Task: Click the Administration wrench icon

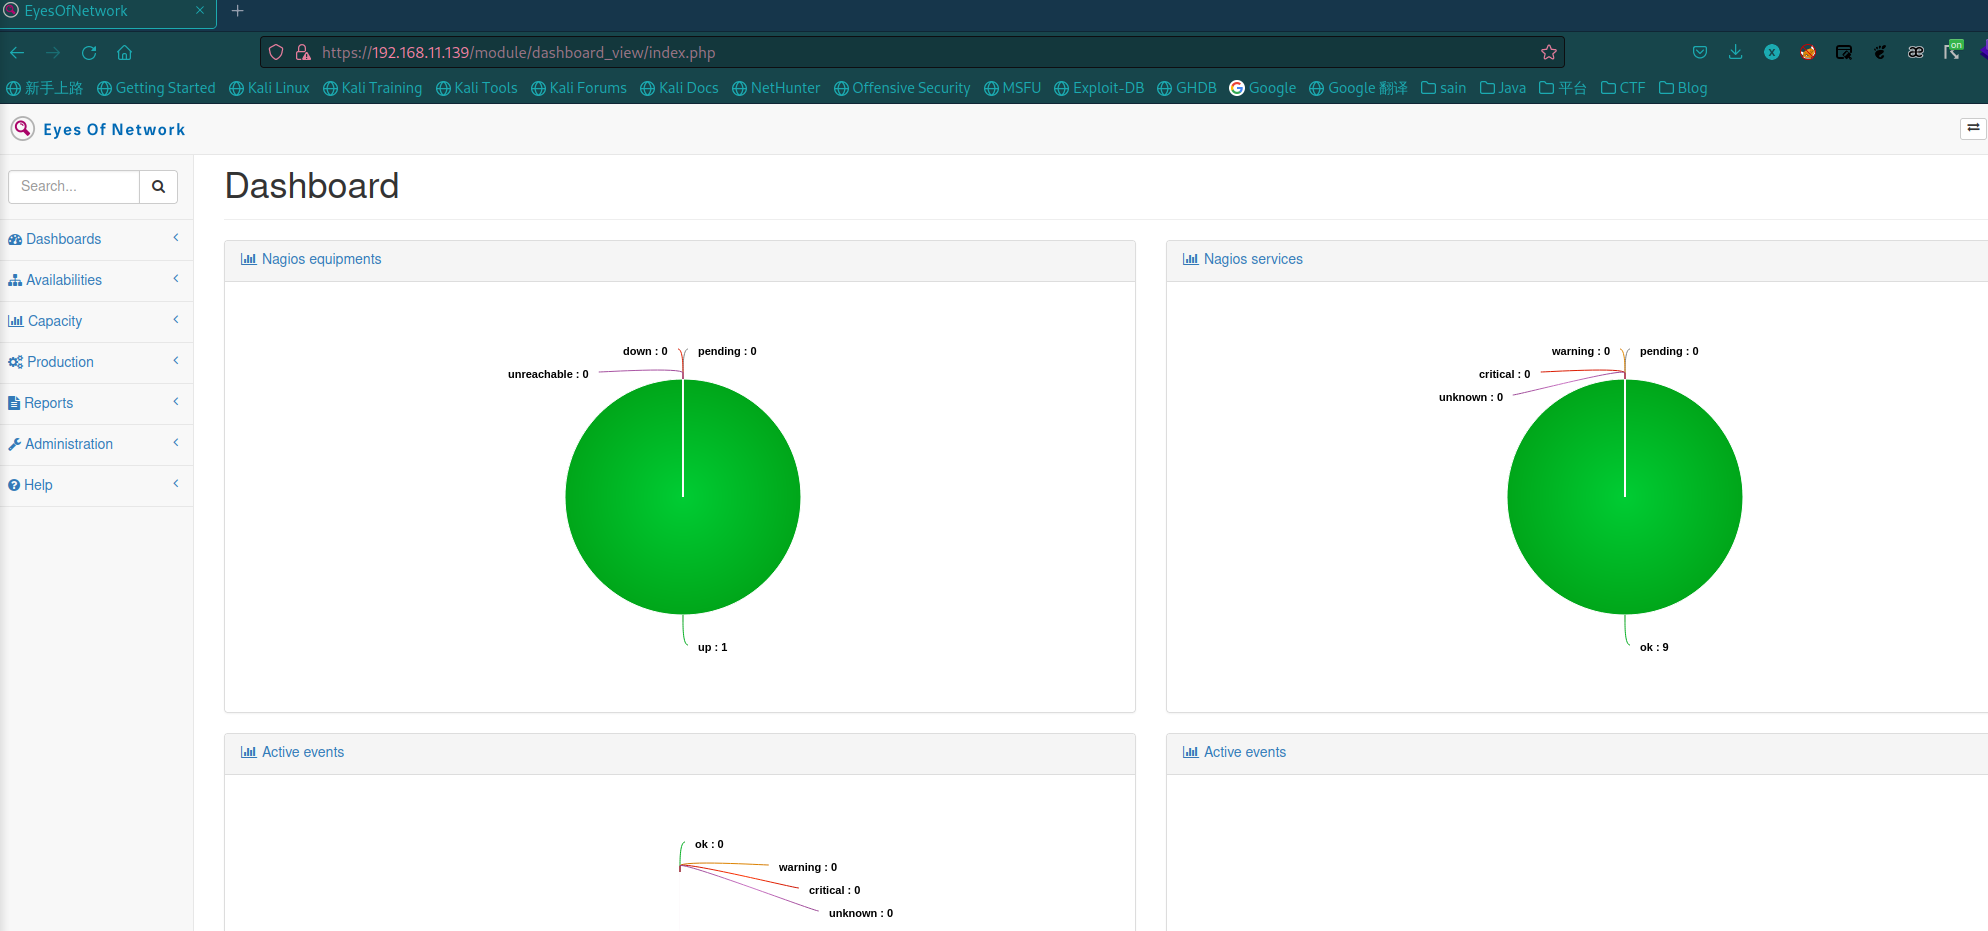Action: pos(15,444)
